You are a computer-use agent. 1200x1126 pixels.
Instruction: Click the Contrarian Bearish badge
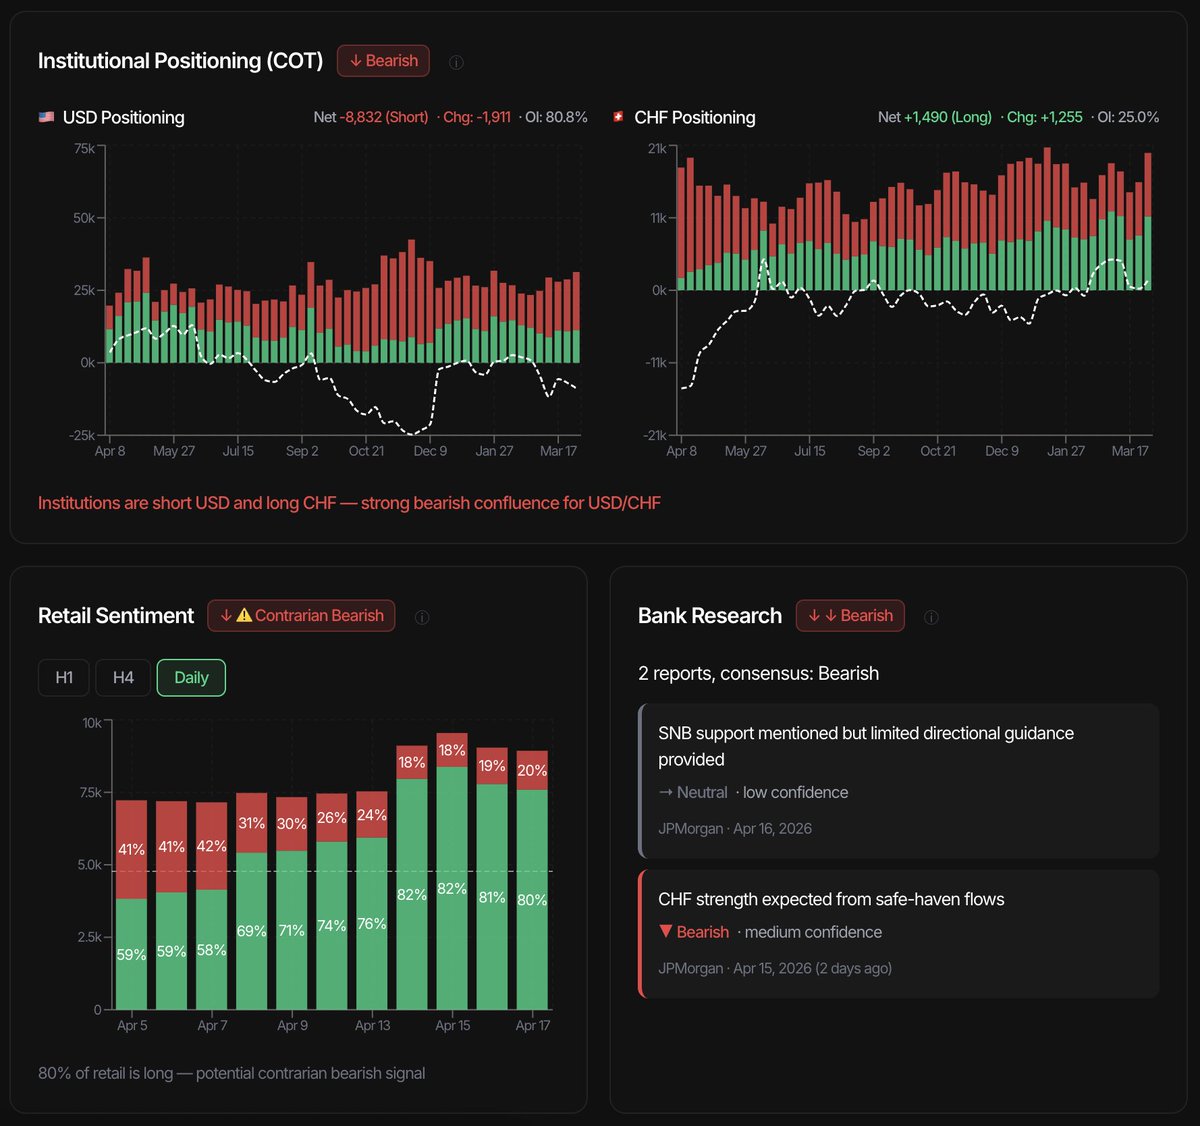coord(301,616)
